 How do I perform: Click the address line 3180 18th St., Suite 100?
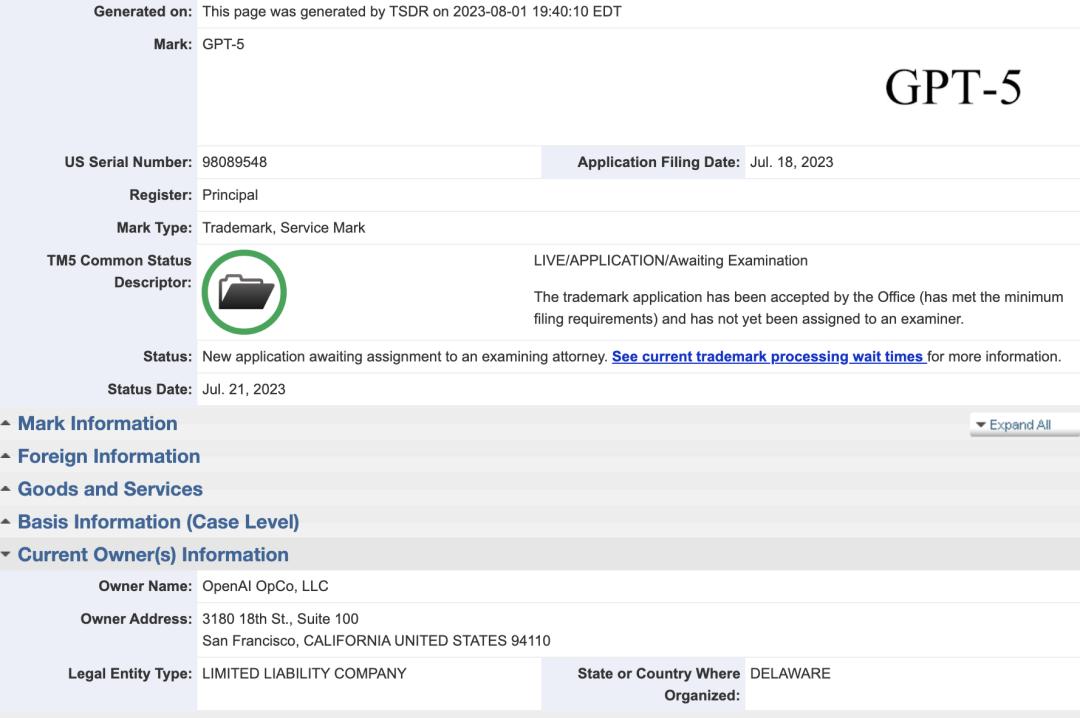point(280,619)
